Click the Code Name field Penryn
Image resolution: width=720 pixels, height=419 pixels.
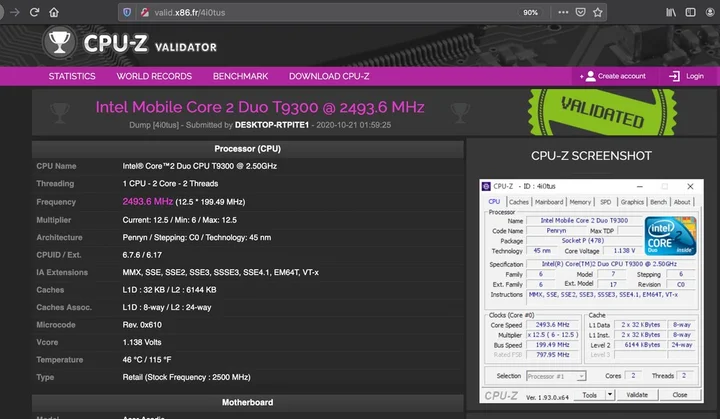557,231
